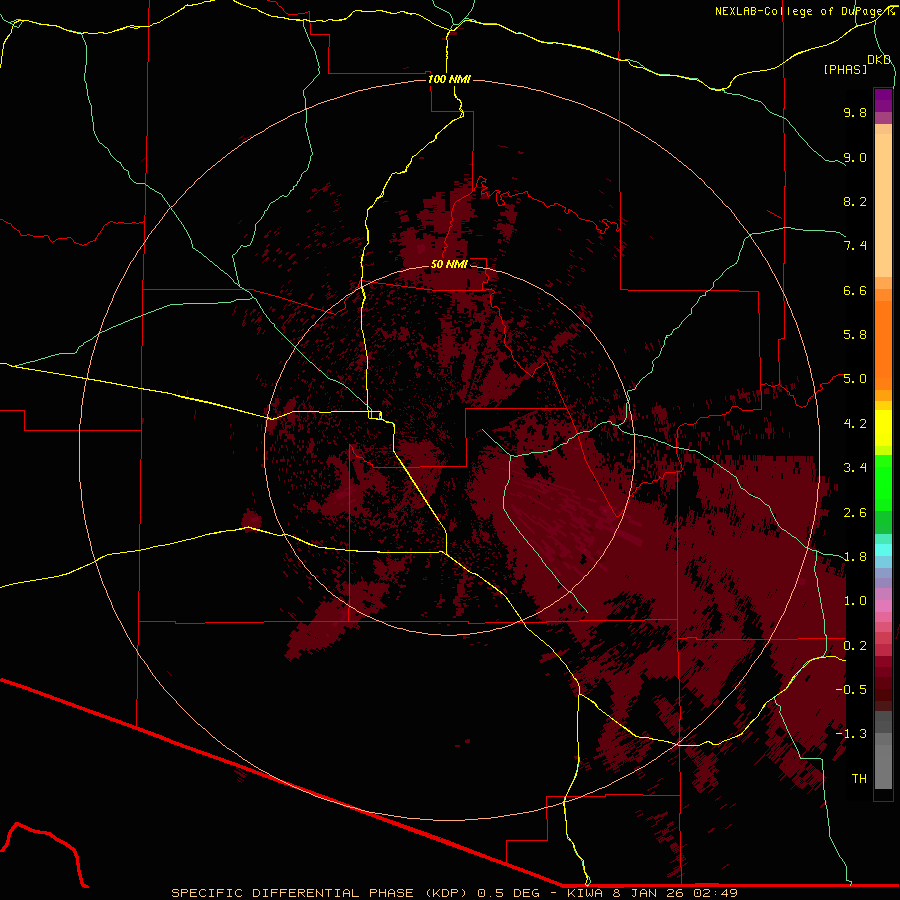Click the [PHAS] legend header label
This screenshot has height=900, width=900.
coord(845,69)
